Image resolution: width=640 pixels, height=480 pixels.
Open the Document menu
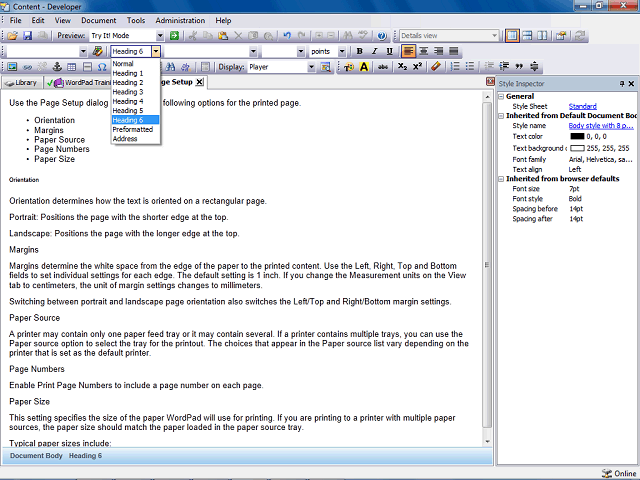click(98, 20)
